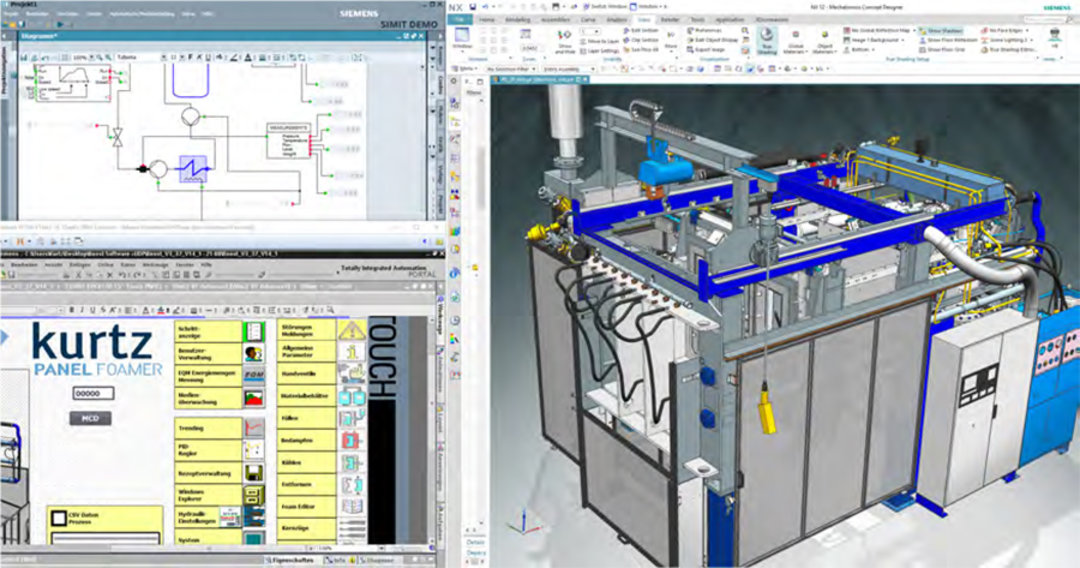Toggle Show Floor Reflection in NX
1080x568 pixels.
pos(948,41)
